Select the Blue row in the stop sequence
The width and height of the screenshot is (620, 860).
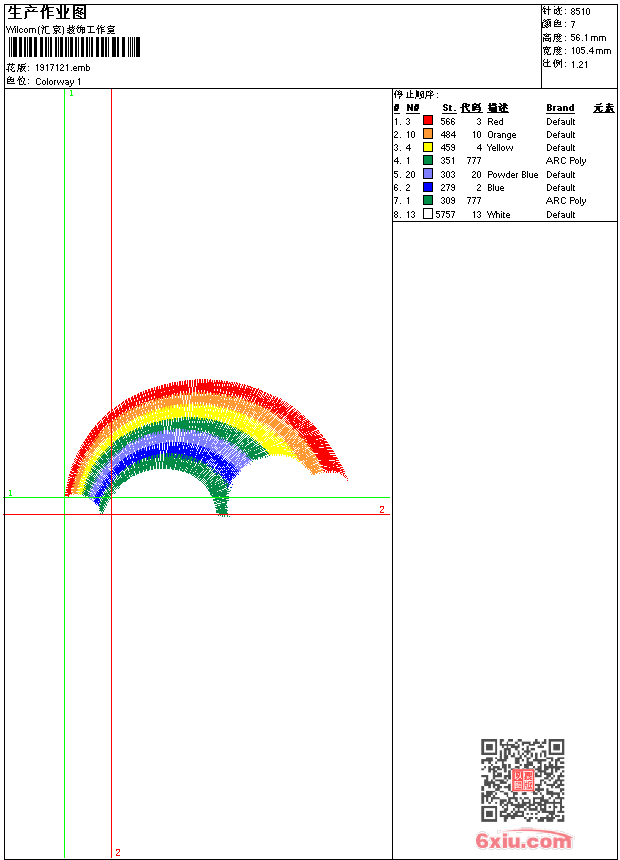click(495, 187)
